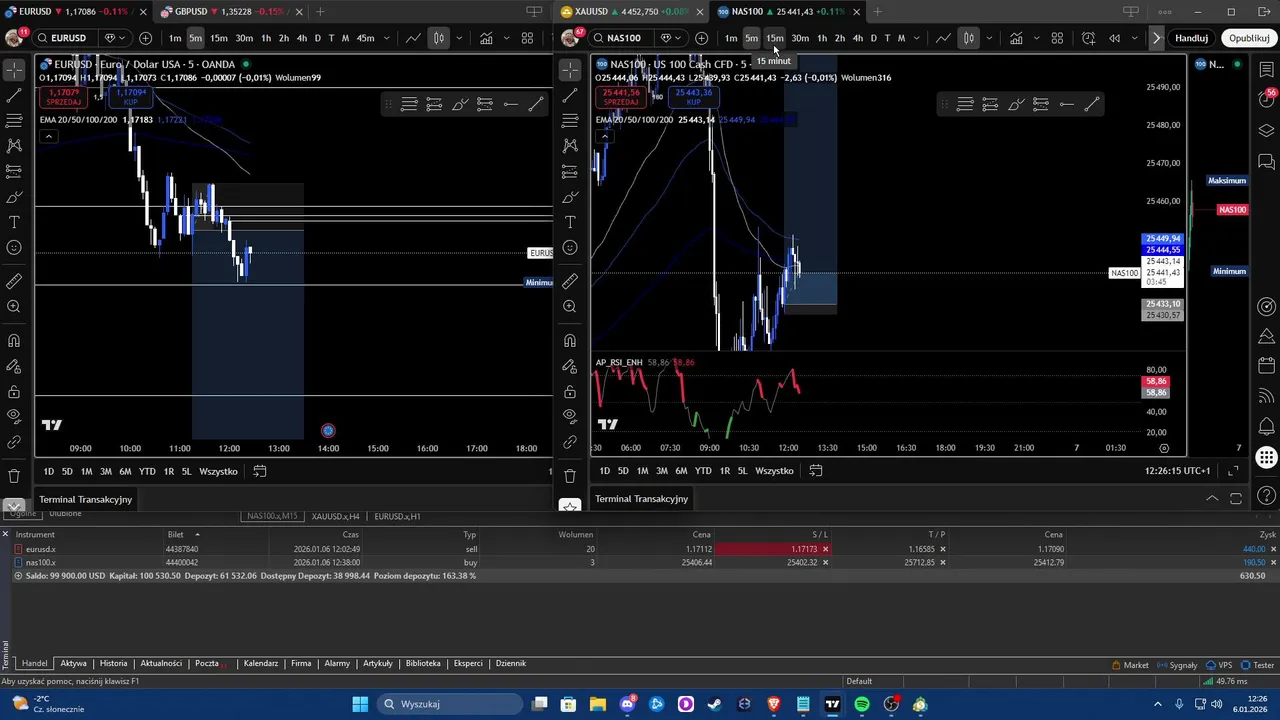
Task: Toggle lock all drawings in EURUSD sidebar
Action: coord(14,391)
